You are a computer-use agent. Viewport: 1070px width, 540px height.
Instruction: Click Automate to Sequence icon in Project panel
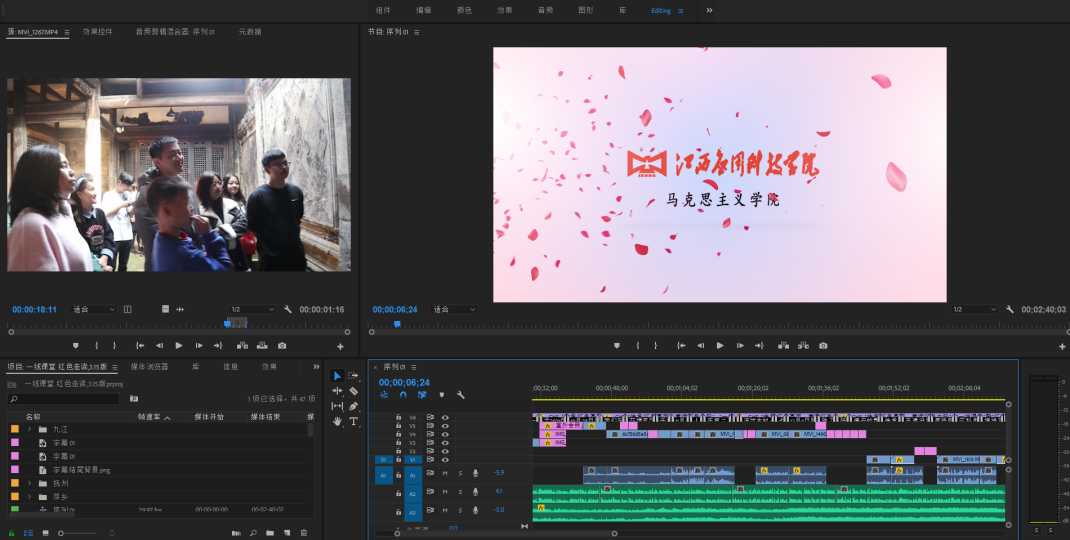[x=236, y=533]
